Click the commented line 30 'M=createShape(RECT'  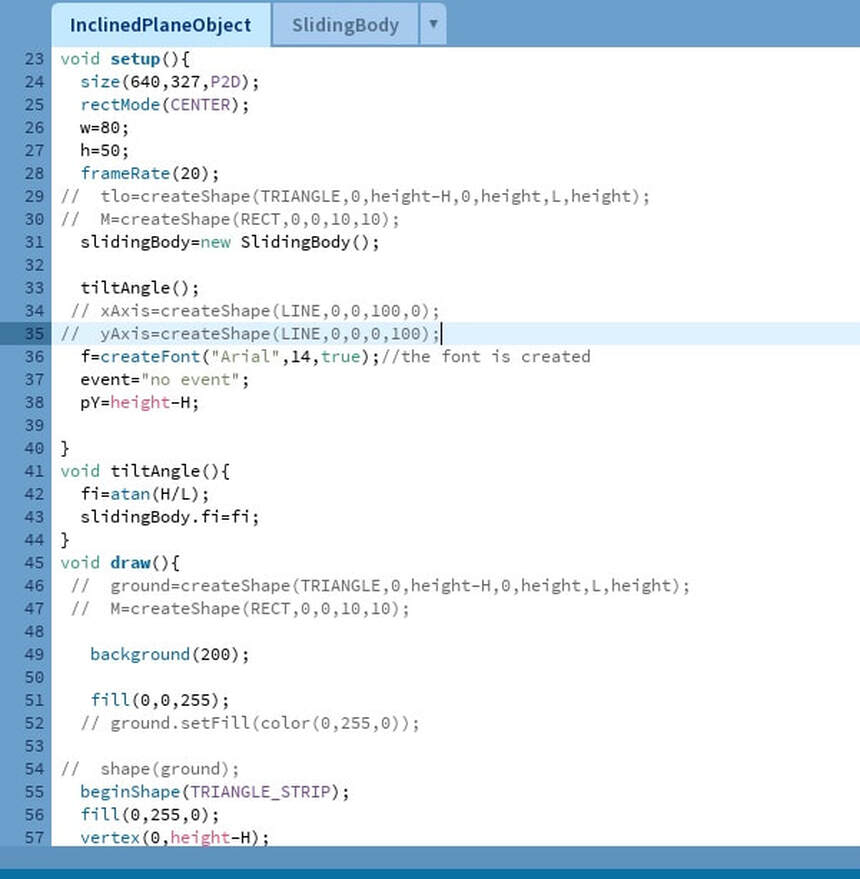tap(230, 220)
